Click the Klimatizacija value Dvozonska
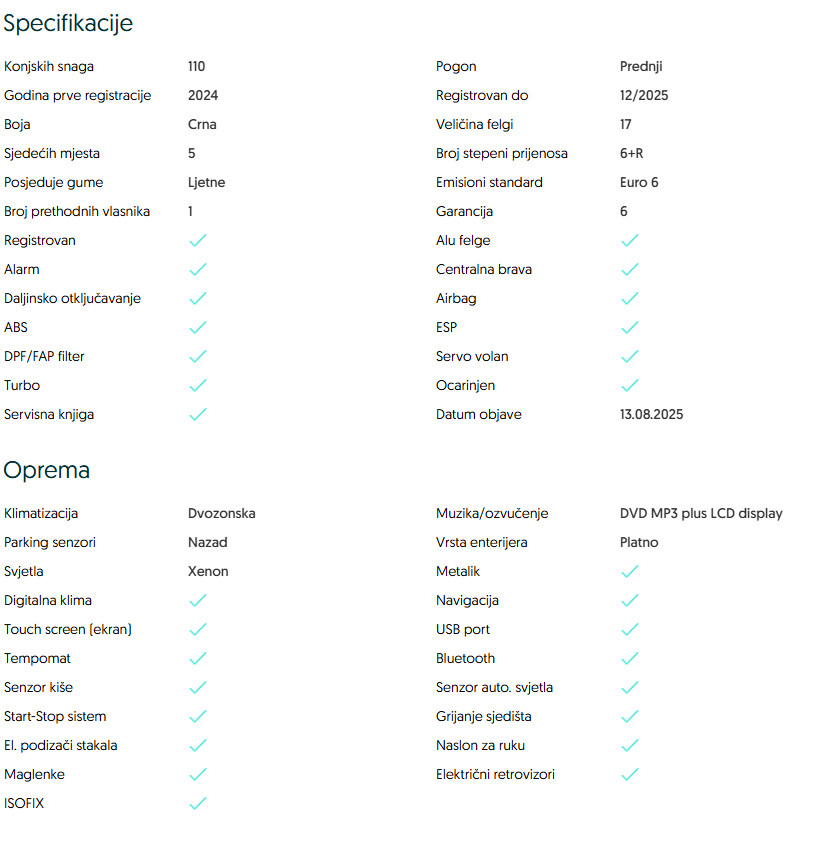814x843 pixels. [x=221, y=513]
